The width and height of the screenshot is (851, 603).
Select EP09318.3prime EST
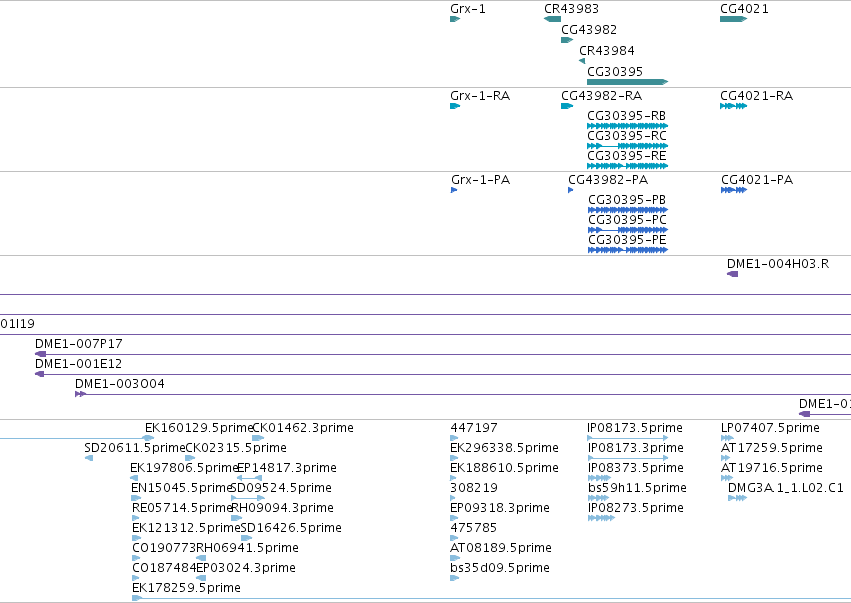pos(454,518)
